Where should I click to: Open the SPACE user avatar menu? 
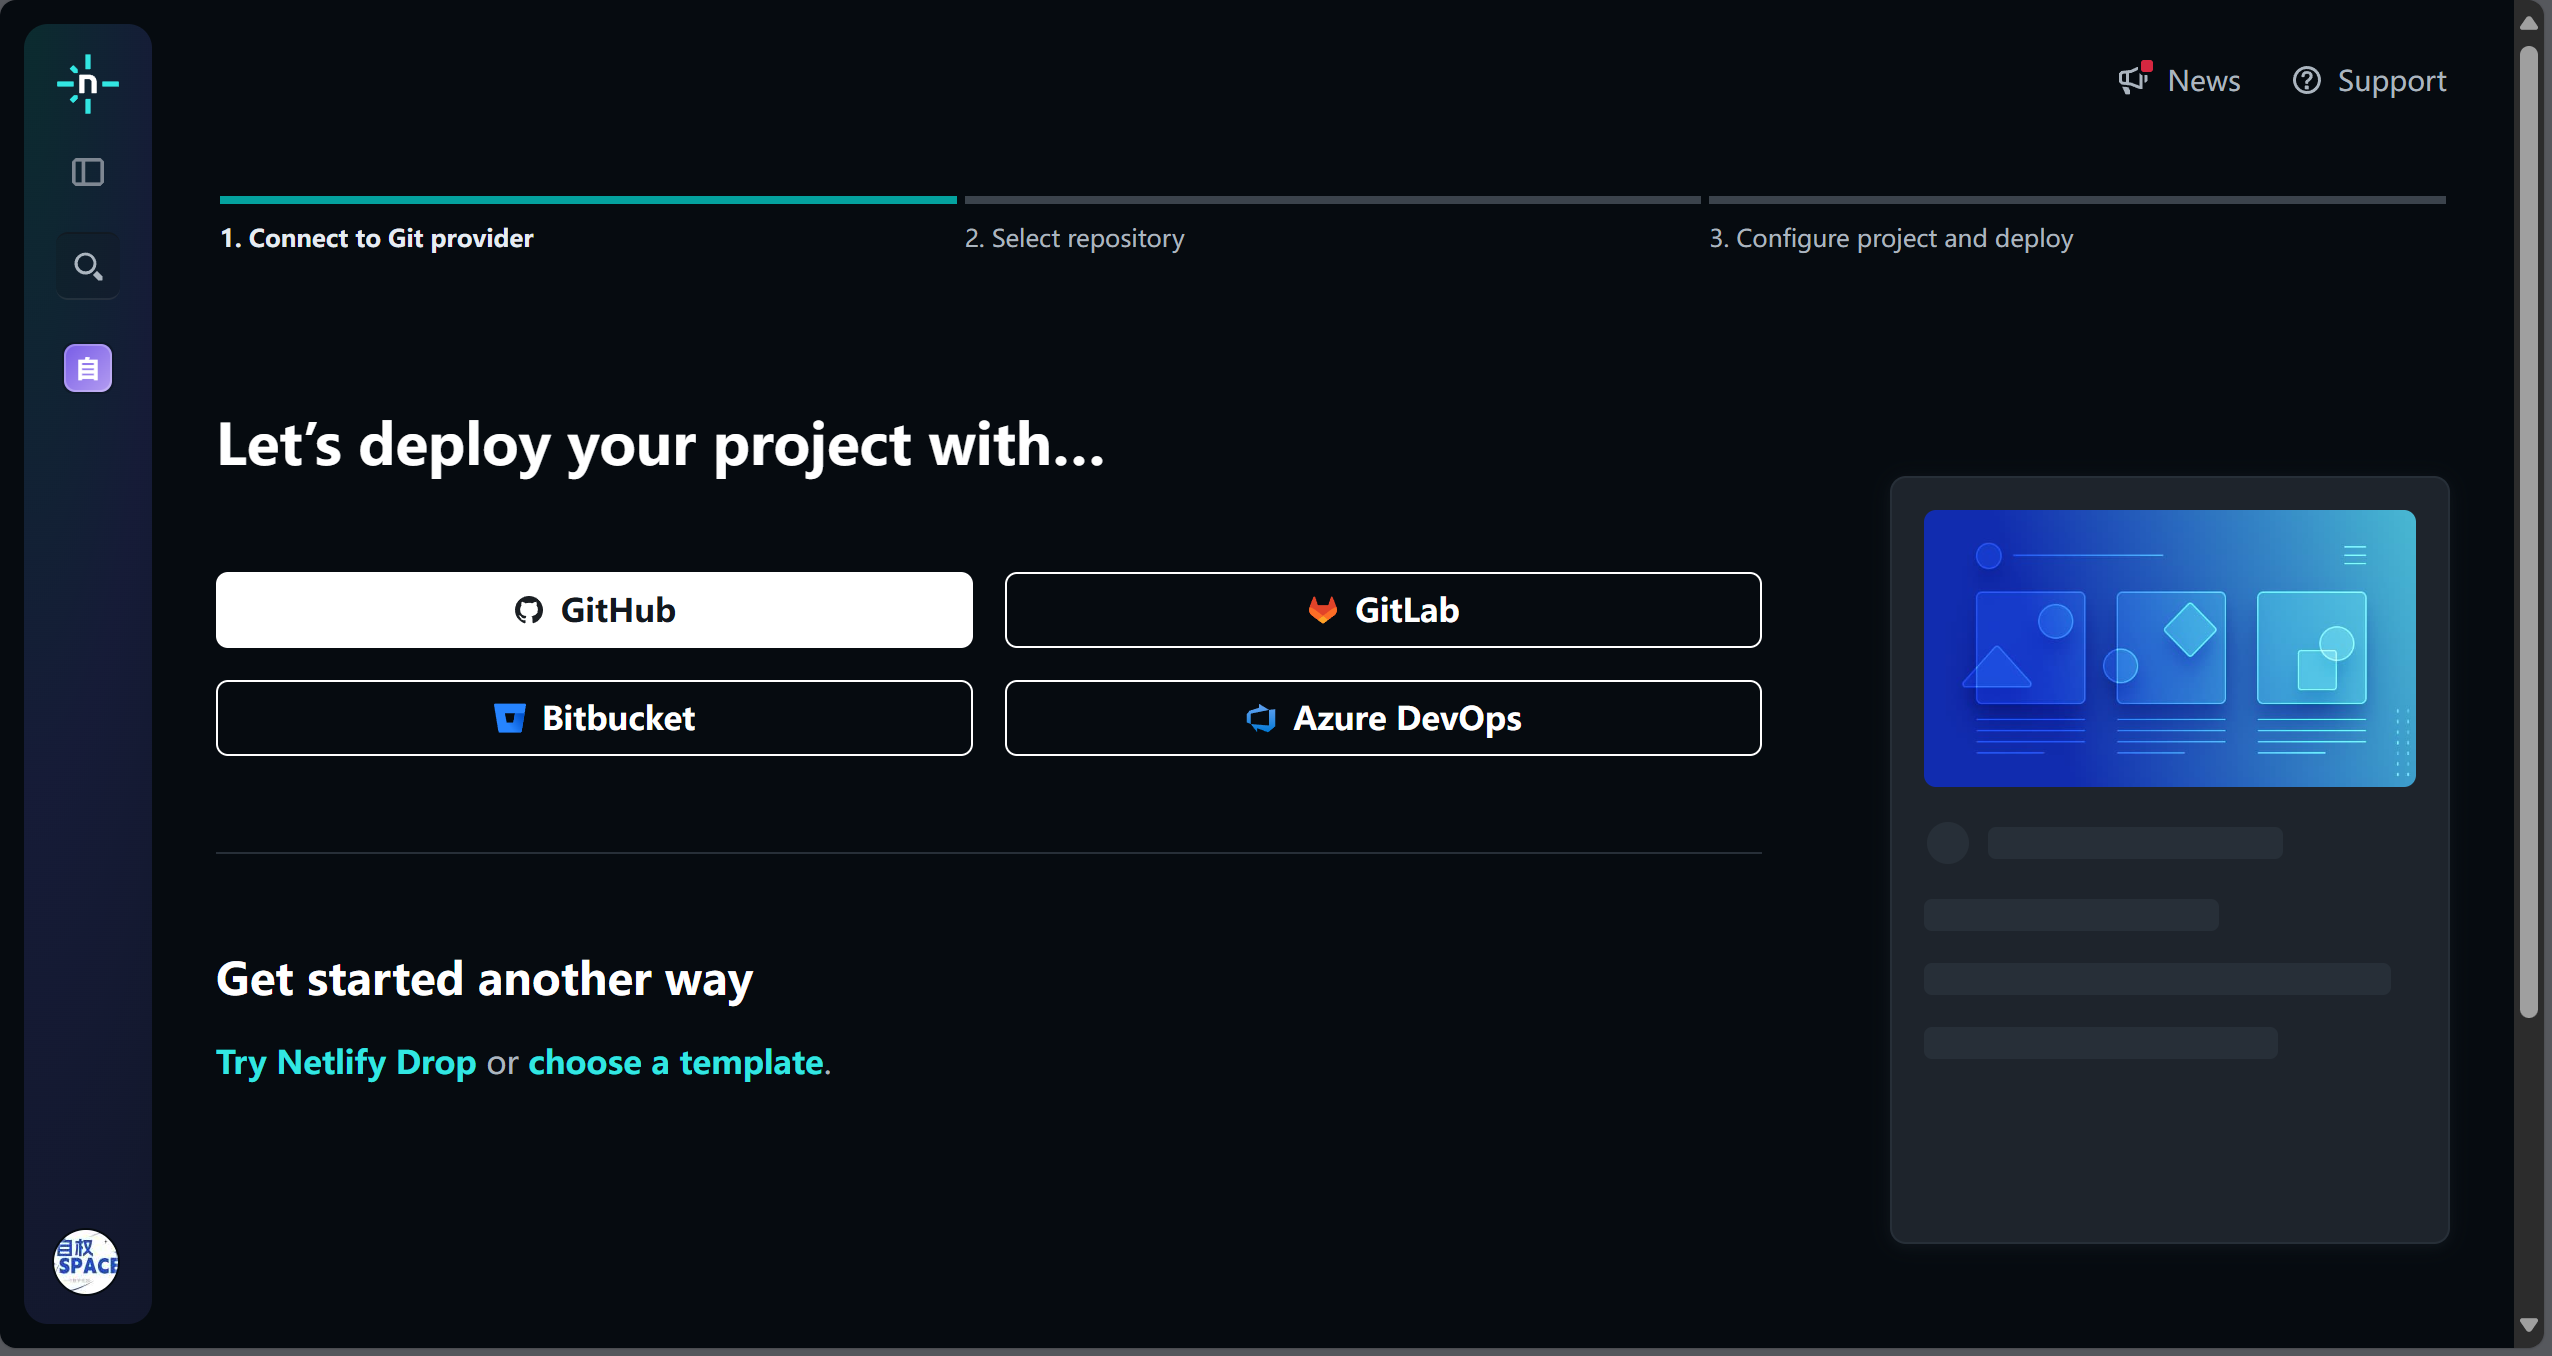coord(86,1262)
